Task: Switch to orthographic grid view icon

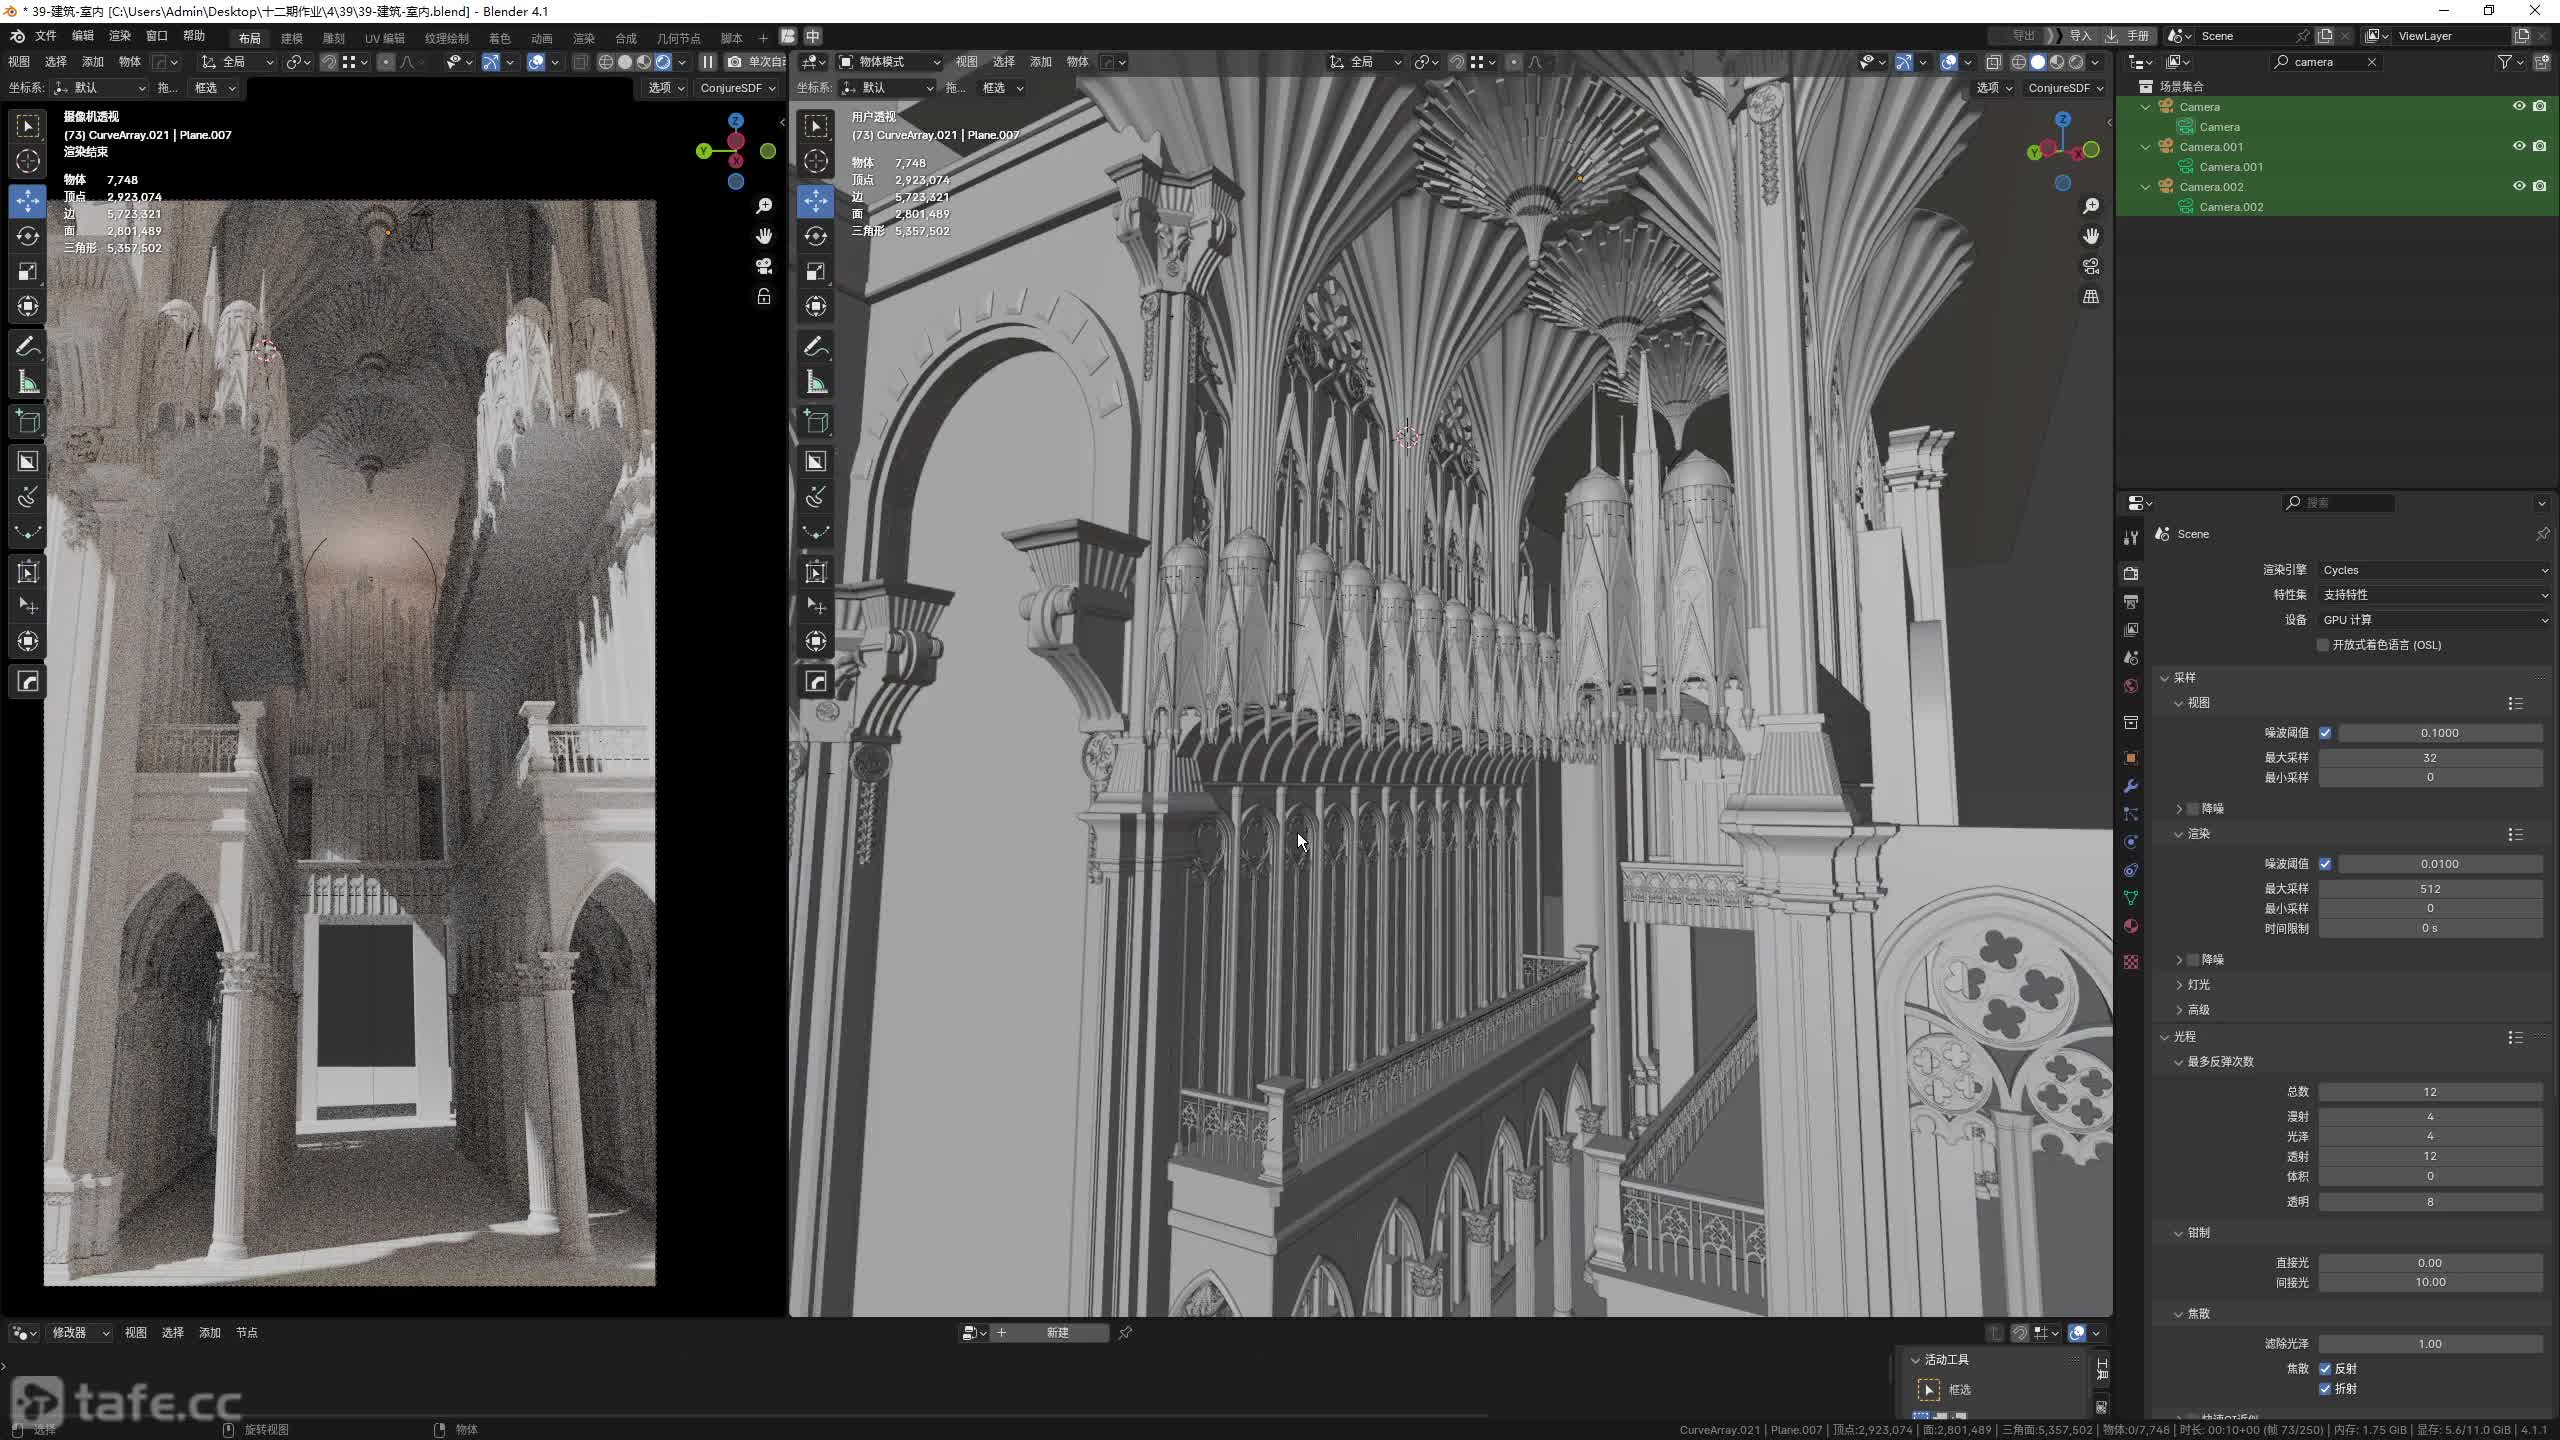Action: click(2091, 297)
